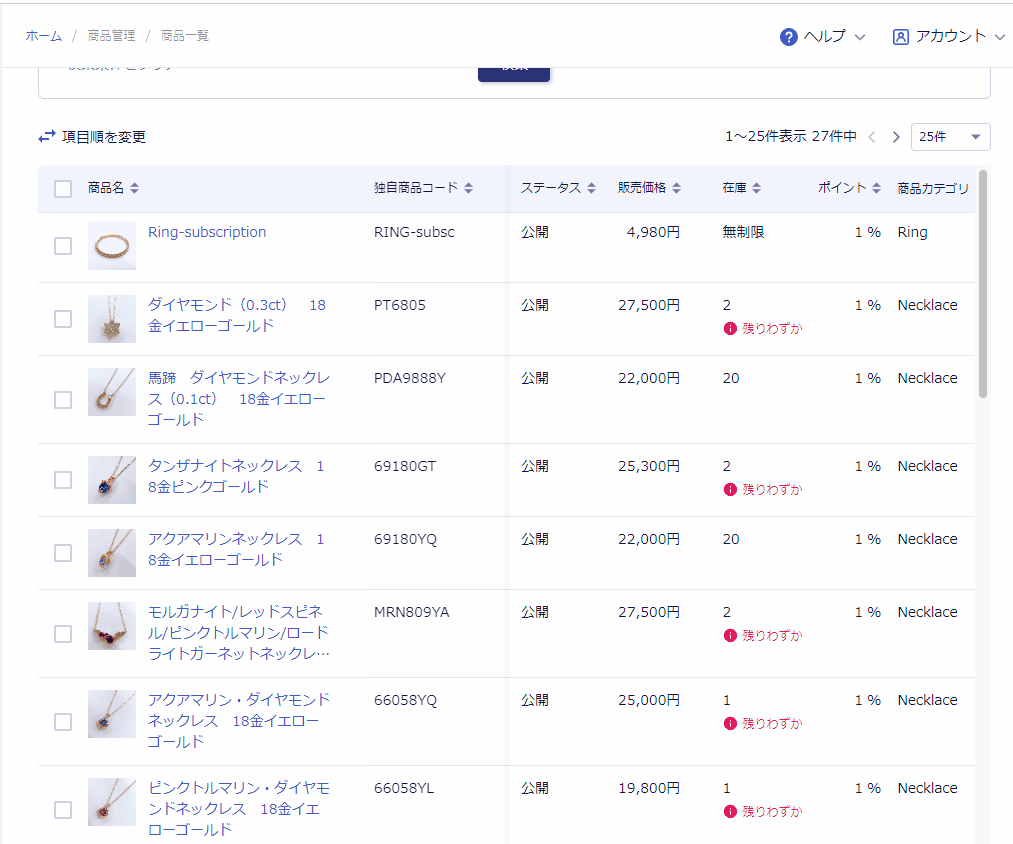Expand the ヘルプ menu chevron
Image resolution: width=1013 pixels, height=844 pixels.
pyautogui.click(x=860, y=37)
